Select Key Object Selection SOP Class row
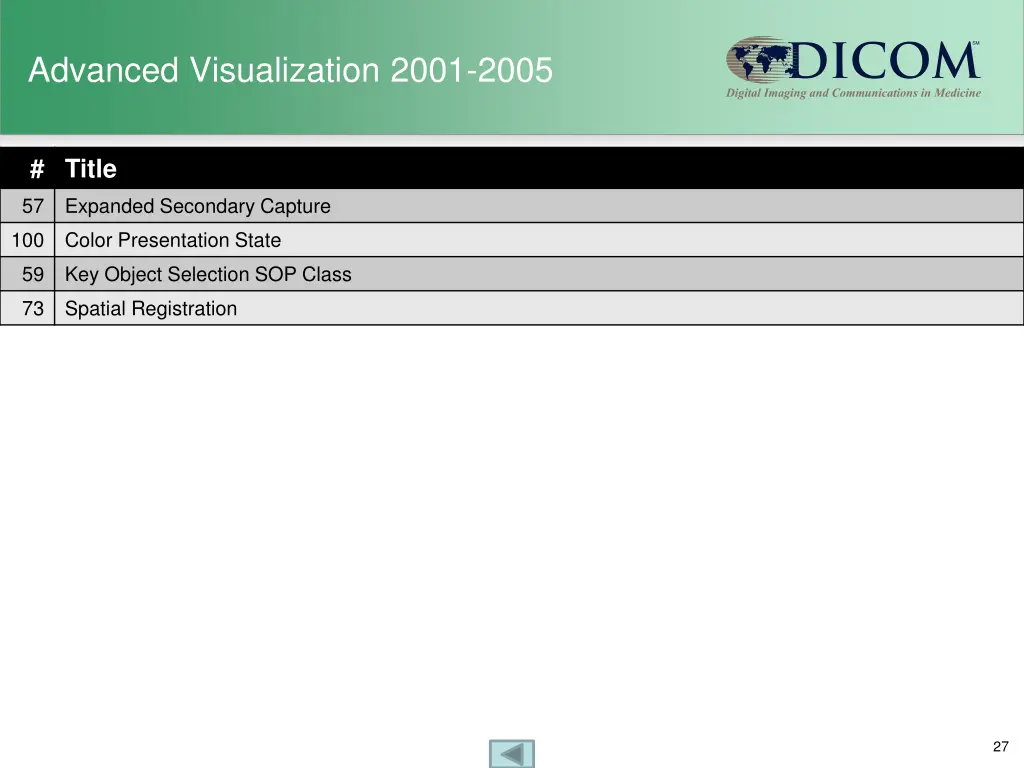 208,275
